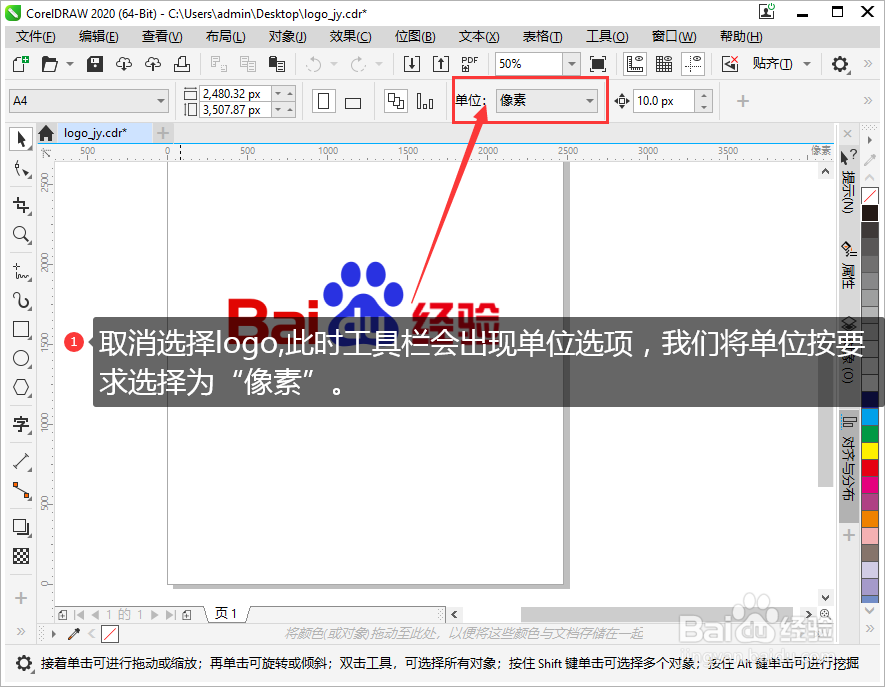This screenshot has width=885, height=687.
Task: Select the Shape edit tool
Action: [x=21, y=169]
